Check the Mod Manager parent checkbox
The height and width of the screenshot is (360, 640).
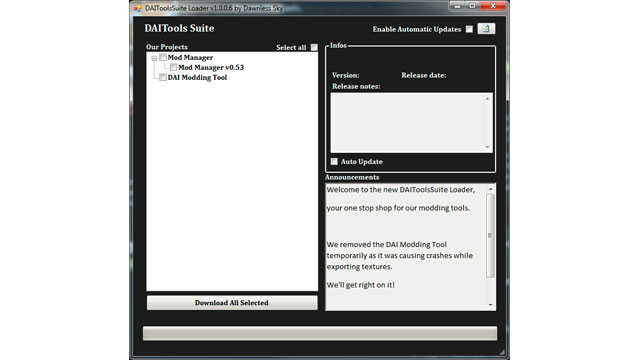click(163, 58)
